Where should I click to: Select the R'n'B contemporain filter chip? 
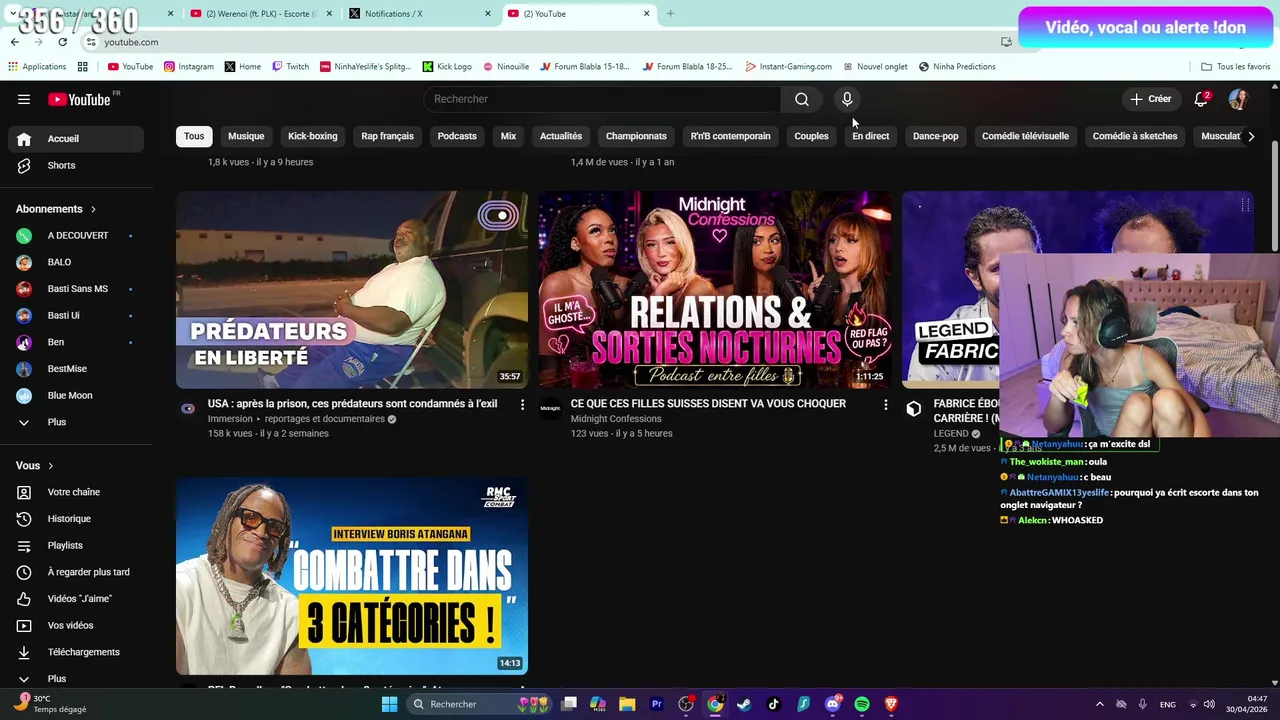730,136
